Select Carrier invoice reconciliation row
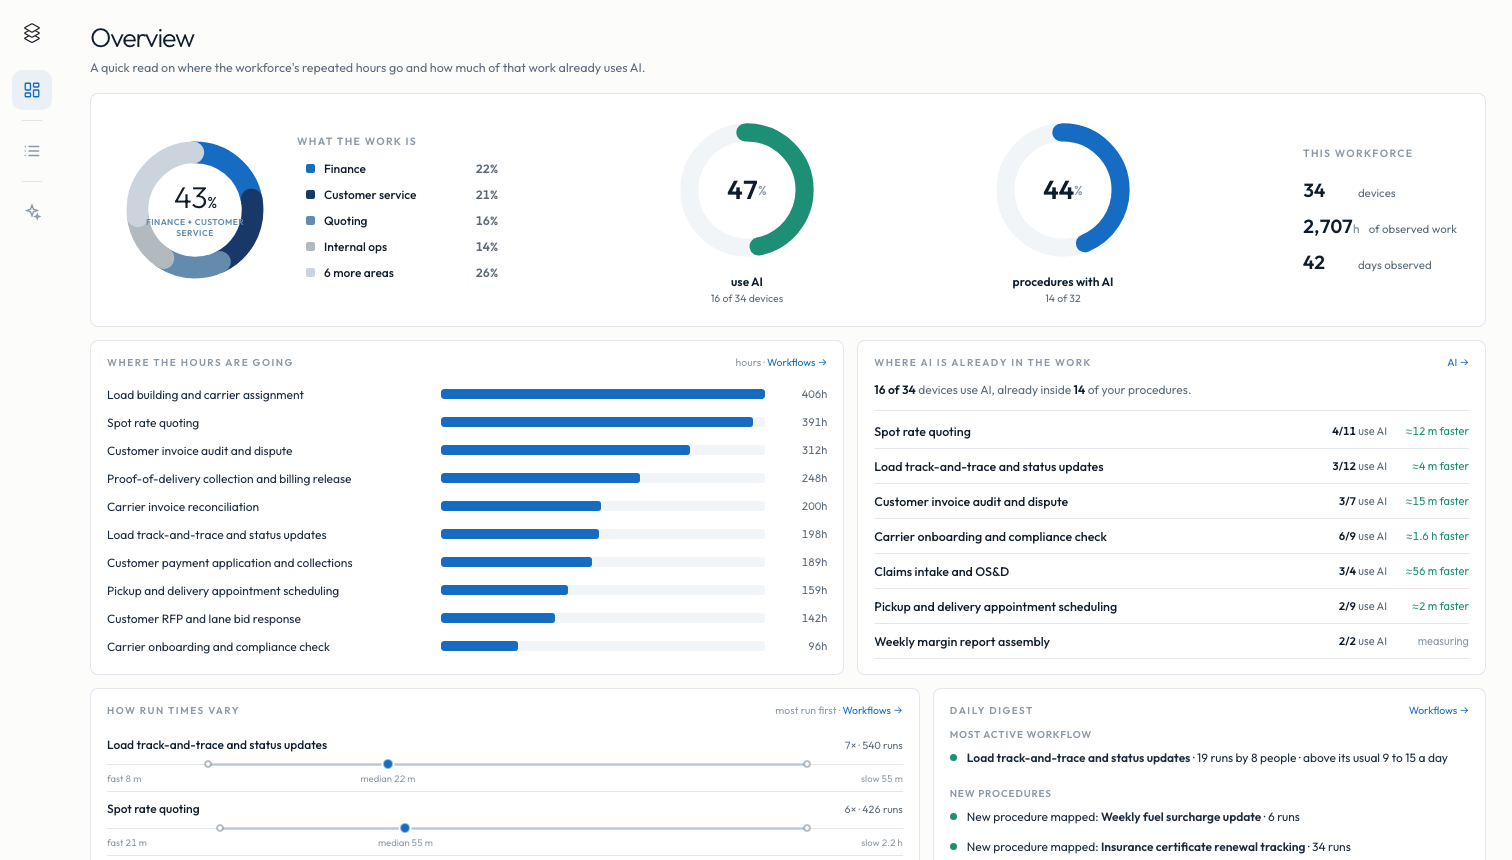This screenshot has width=1512, height=860. (x=467, y=507)
